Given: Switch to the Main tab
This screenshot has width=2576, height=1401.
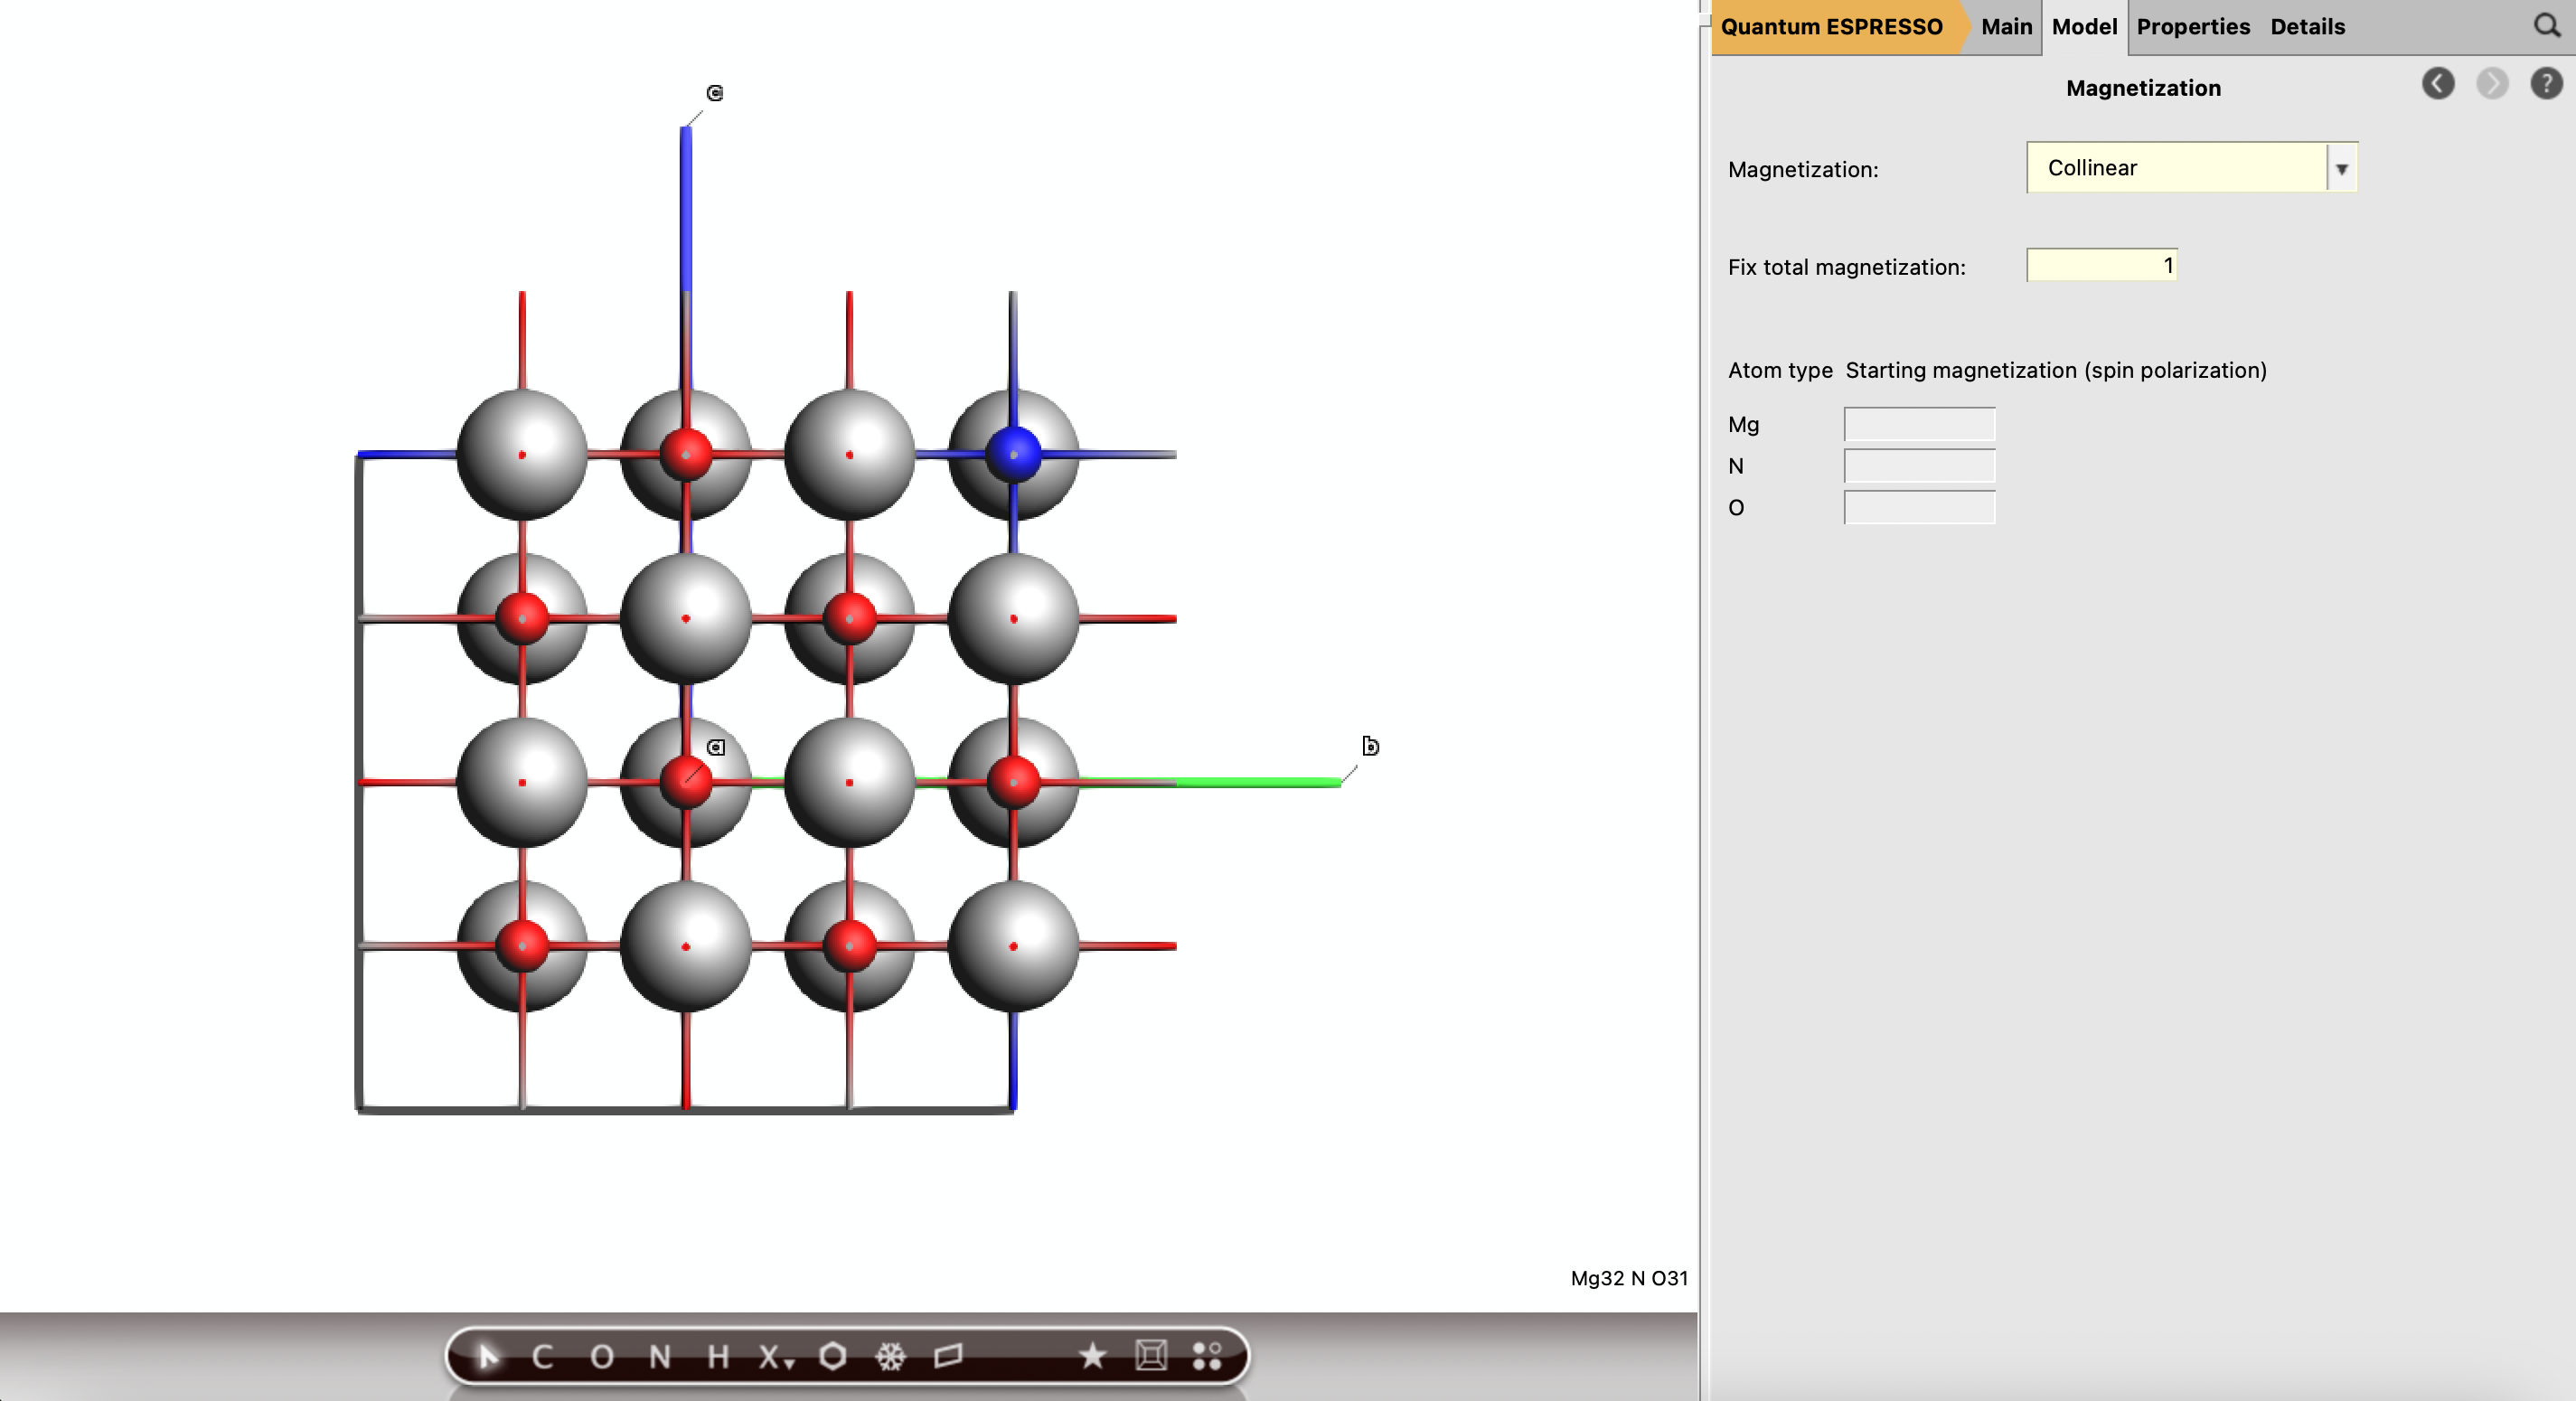Looking at the screenshot, I should [x=2006, y=27].
